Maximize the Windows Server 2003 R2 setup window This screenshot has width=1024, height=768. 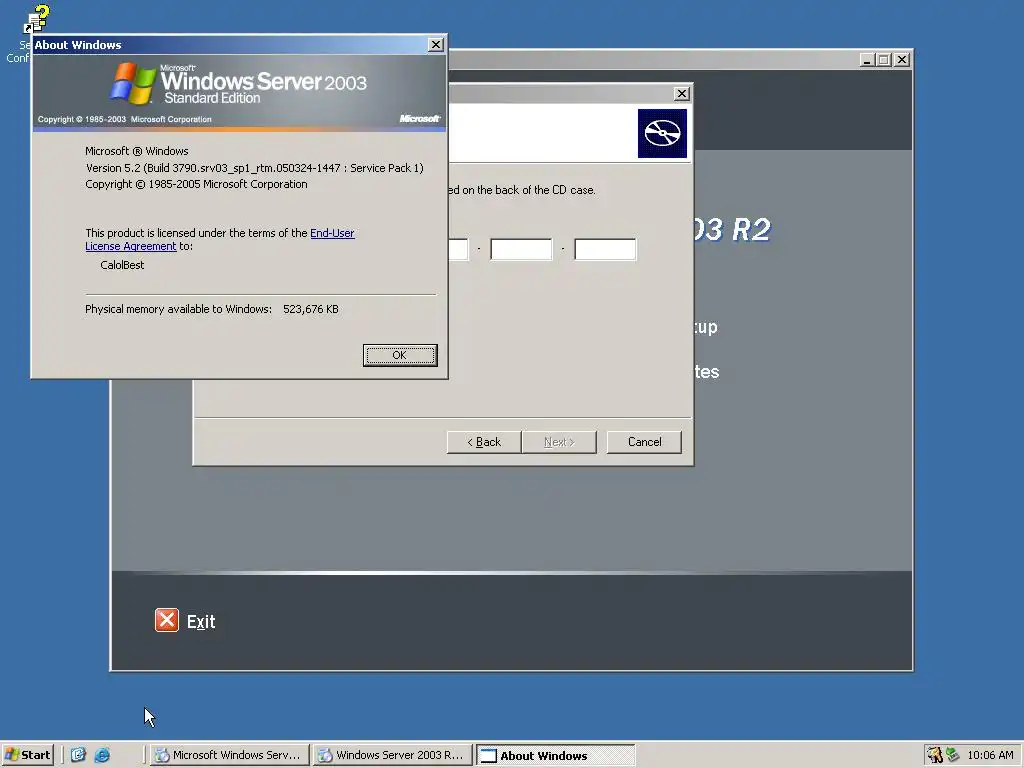884,59
